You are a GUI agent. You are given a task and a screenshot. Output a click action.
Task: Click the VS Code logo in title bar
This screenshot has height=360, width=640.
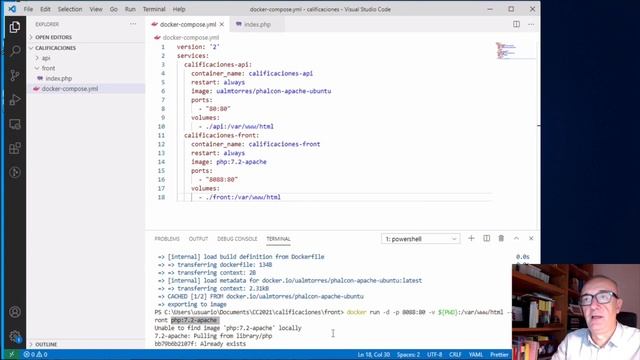[x=12, y=9]
